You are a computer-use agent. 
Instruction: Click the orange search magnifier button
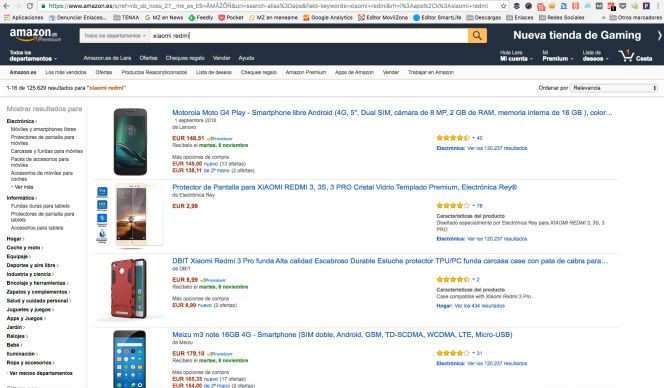pos(477,36)
